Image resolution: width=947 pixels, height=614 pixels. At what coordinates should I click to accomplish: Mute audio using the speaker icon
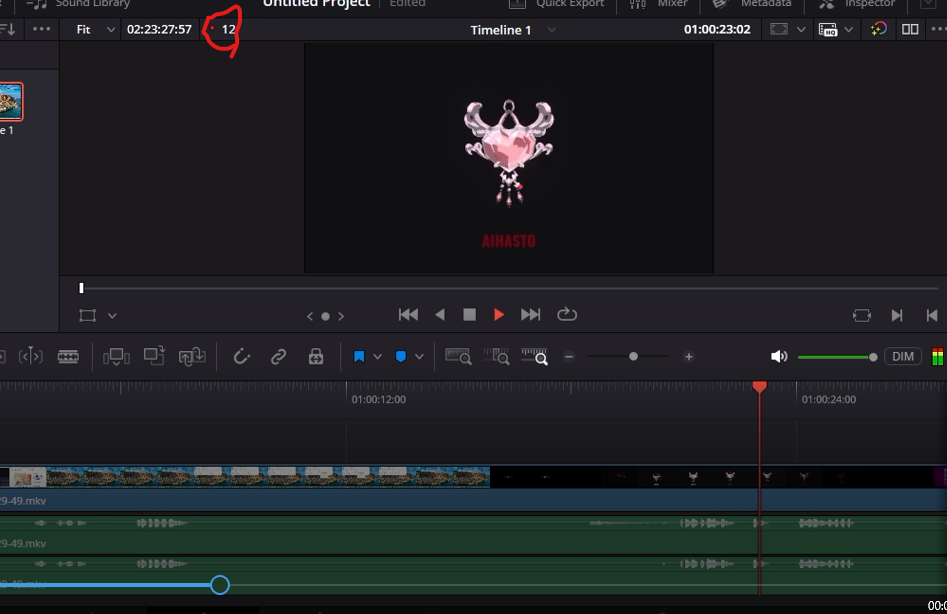coord(779,357)
